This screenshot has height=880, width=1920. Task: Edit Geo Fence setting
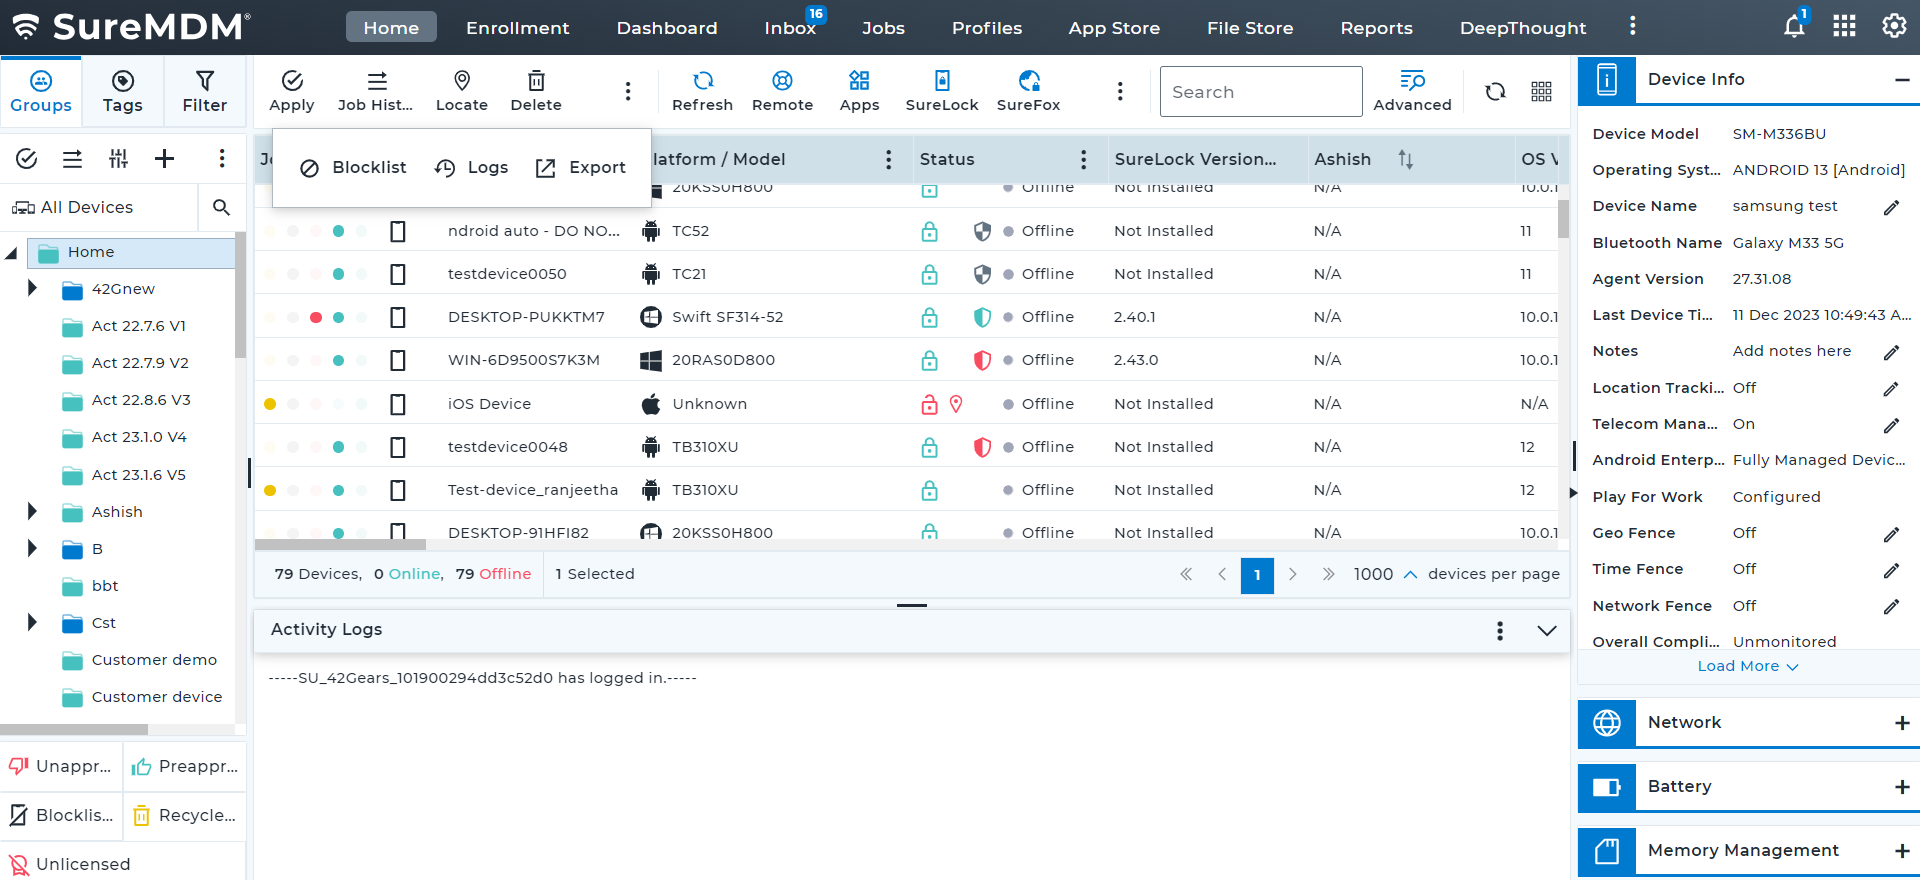1891,534
